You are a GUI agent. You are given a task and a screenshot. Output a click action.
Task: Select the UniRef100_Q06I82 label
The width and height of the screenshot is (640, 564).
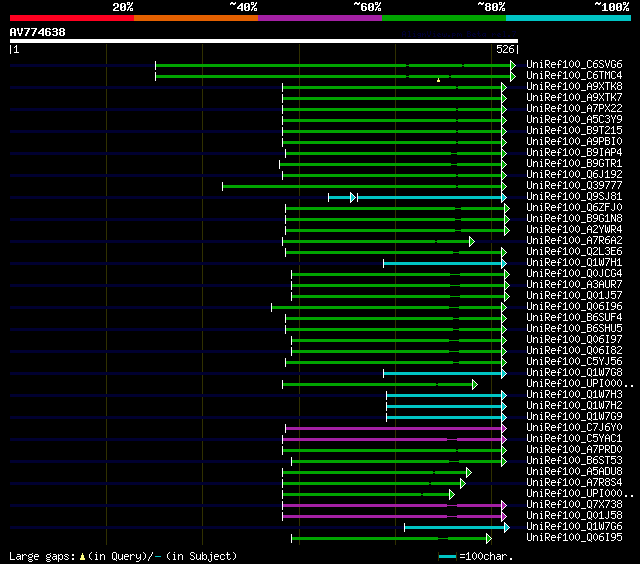[574, 351]
